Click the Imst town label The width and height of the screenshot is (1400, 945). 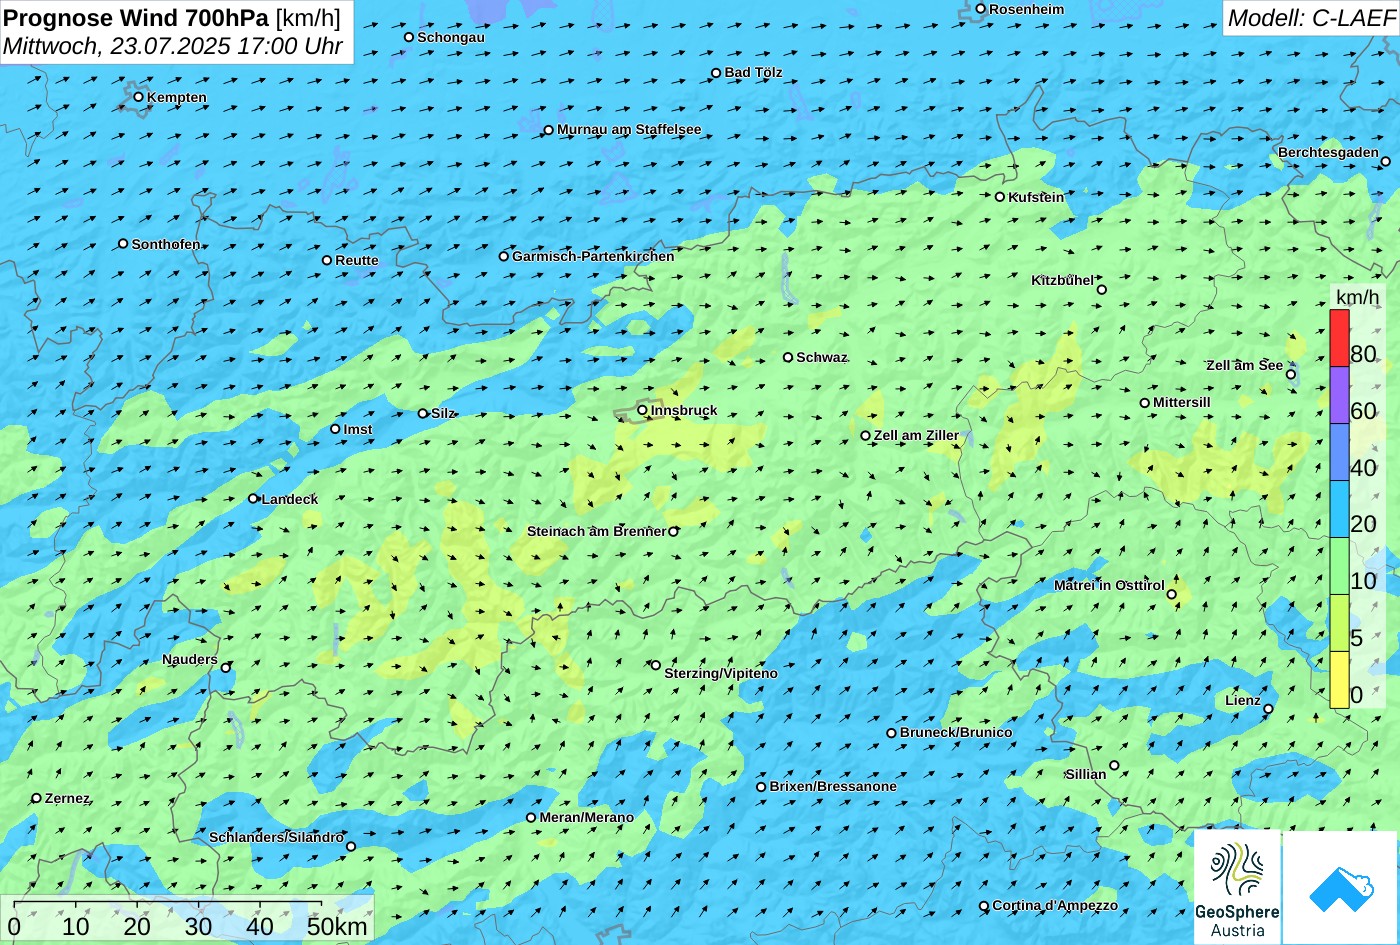(358, 429)
